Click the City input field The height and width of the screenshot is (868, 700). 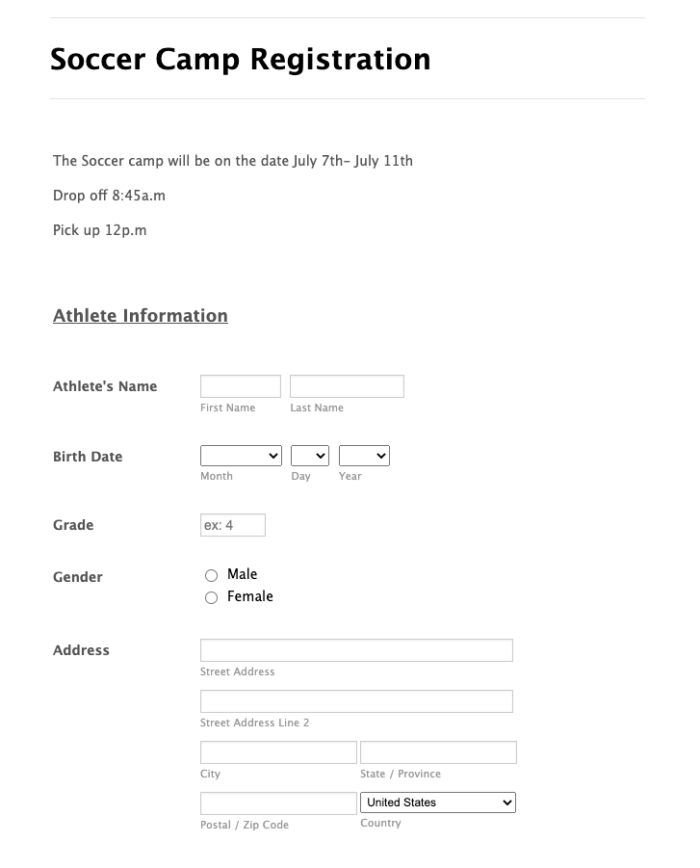coord(278,753)
